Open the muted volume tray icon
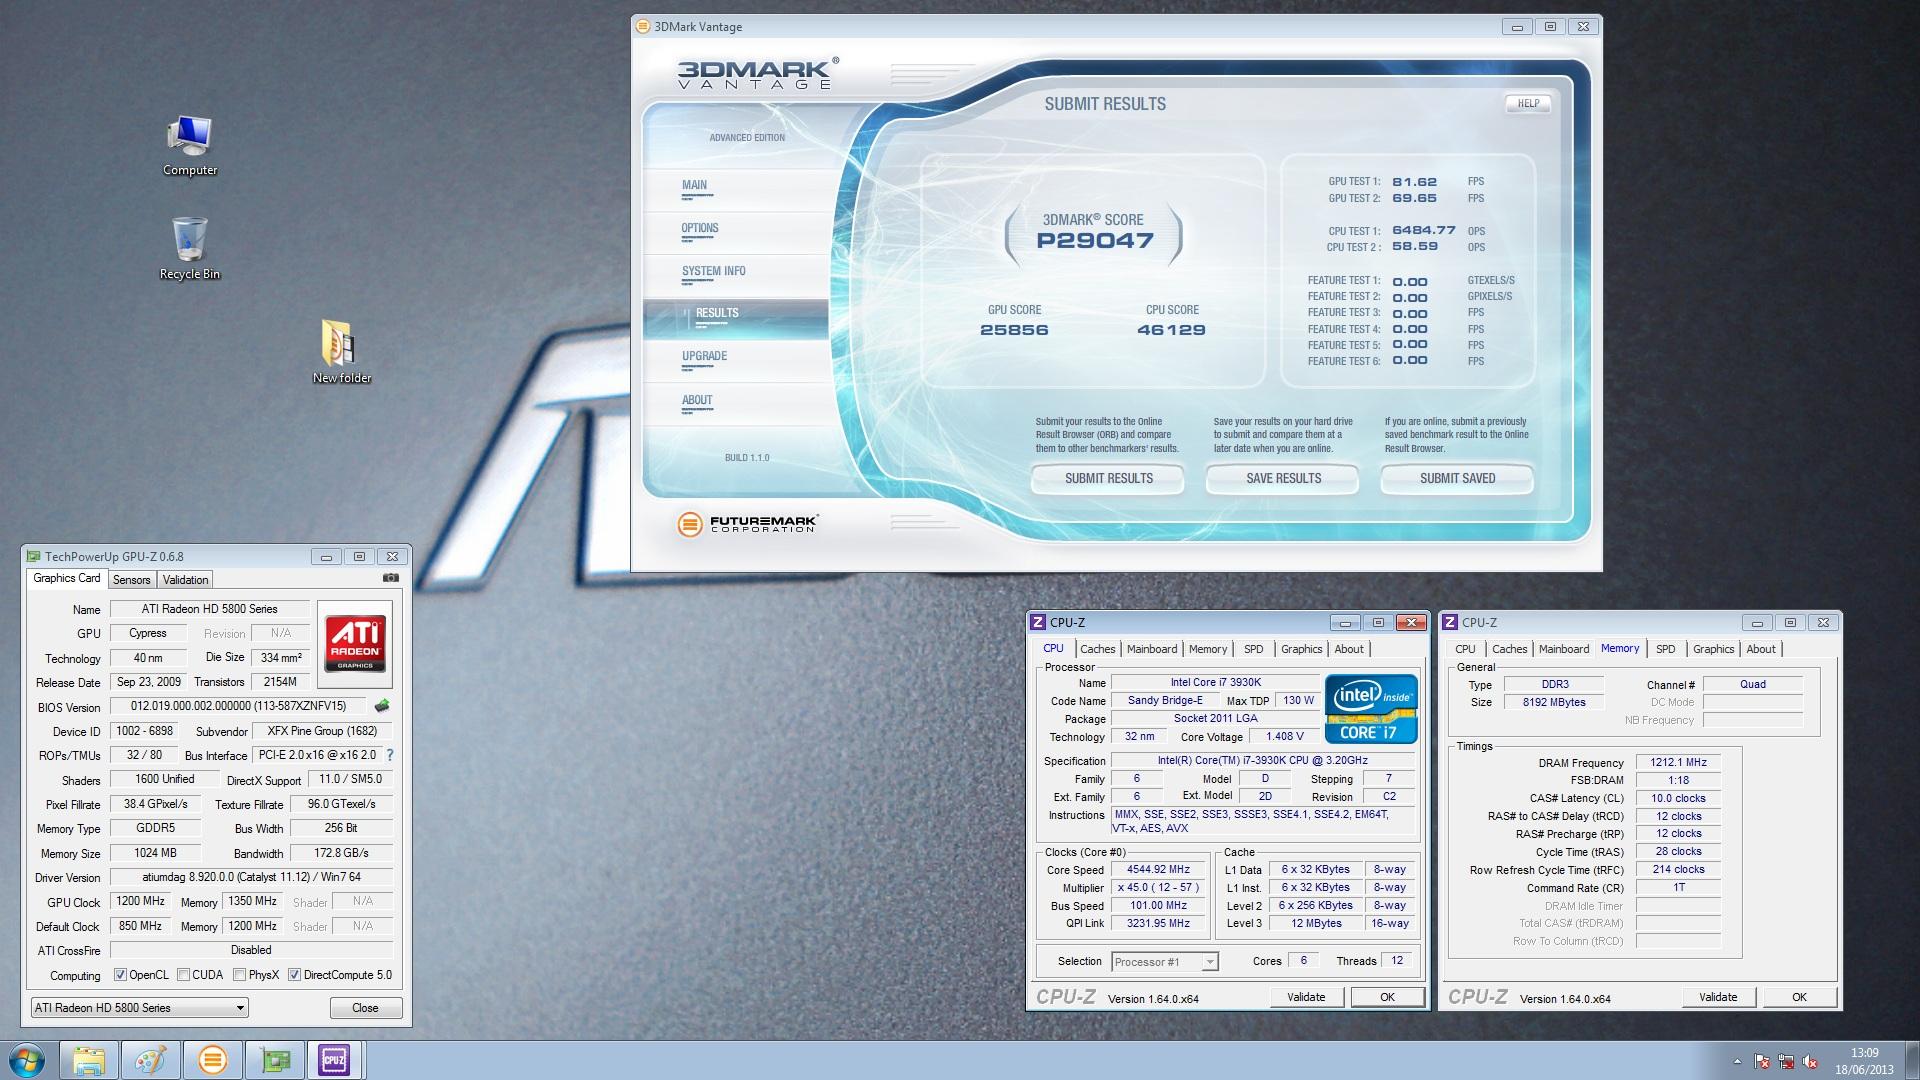Image resolution: width=1920 pixels, height=1080 pixels. click(x=1812, y=1062)
